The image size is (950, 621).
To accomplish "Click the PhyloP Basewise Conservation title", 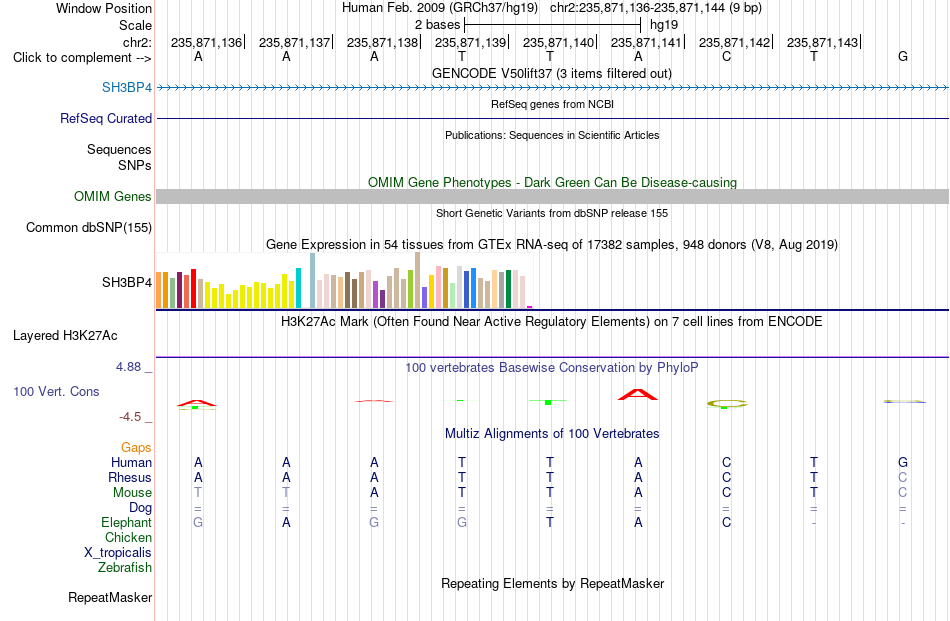I will click(x=552, y=368).
